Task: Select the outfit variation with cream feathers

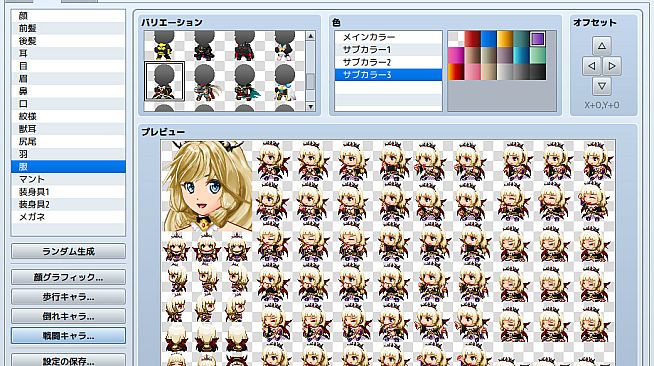Action: (204, 81)
